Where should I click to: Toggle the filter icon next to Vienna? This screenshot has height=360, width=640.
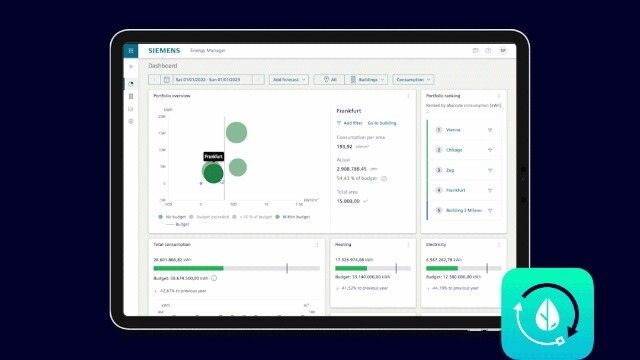[x=490, y=130]
